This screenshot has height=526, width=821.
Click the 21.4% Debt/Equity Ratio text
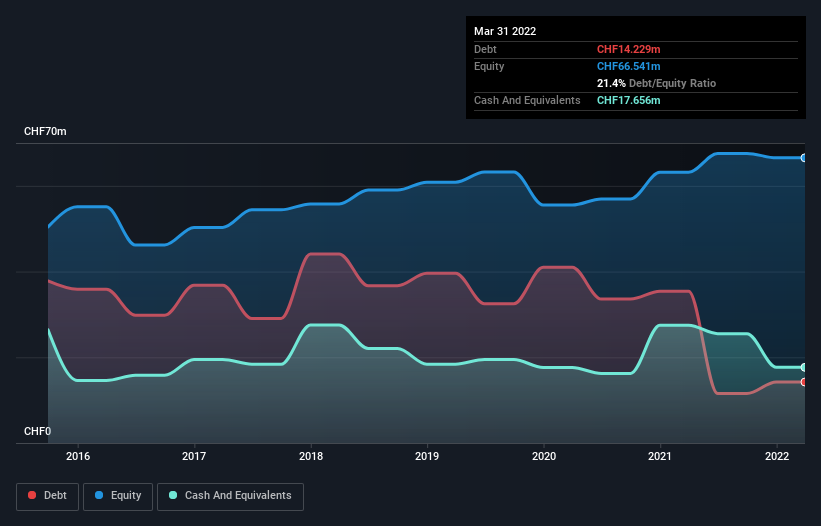click(x=656, y=83)
